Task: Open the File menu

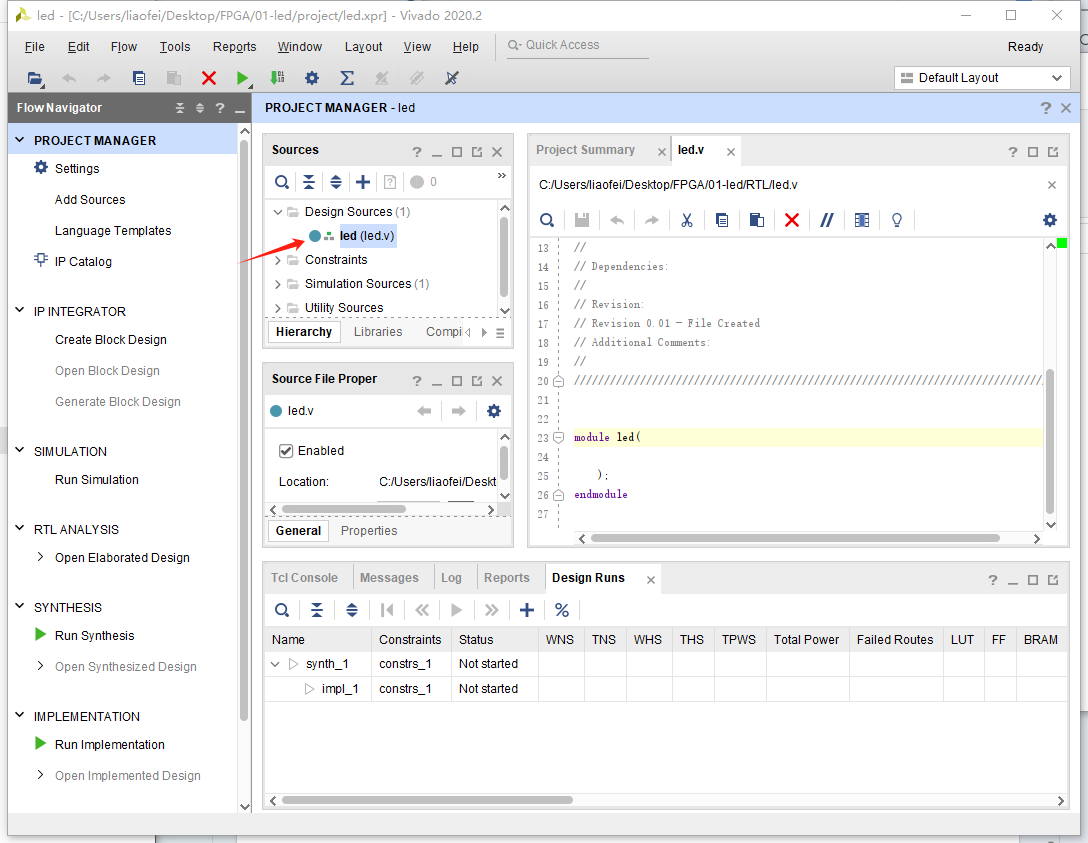Action: point(35,46)
